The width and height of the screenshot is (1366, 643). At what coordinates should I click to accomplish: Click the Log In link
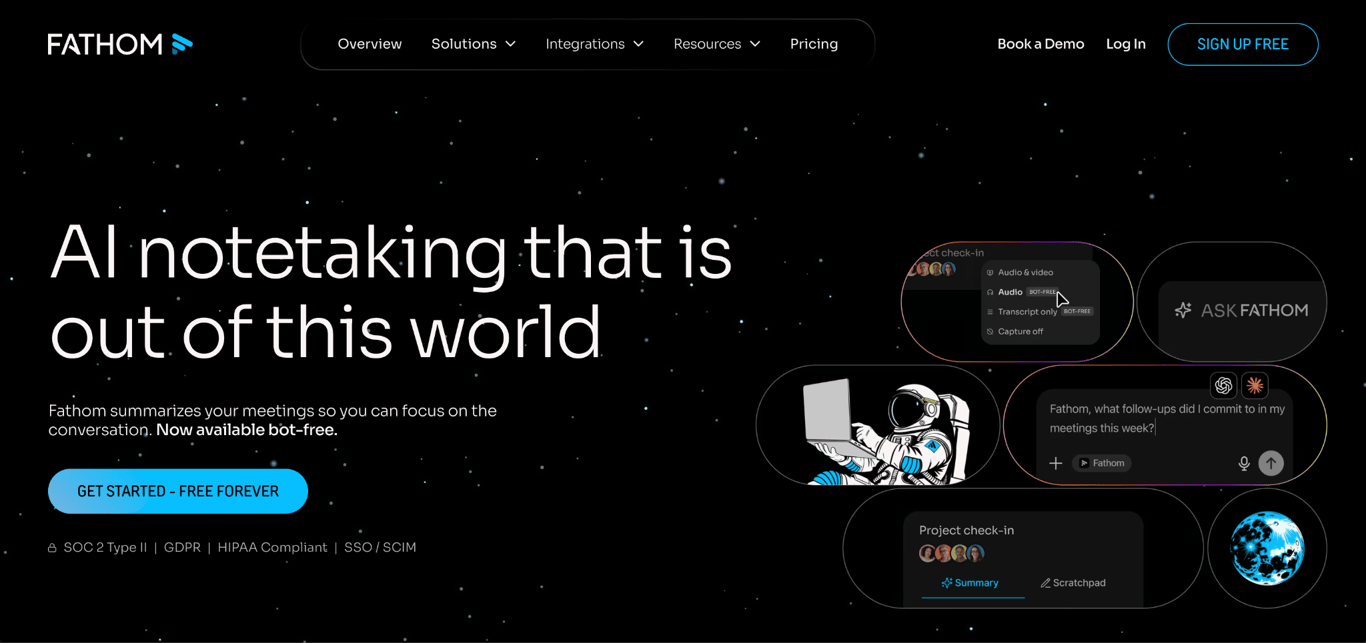[1126, 44]
